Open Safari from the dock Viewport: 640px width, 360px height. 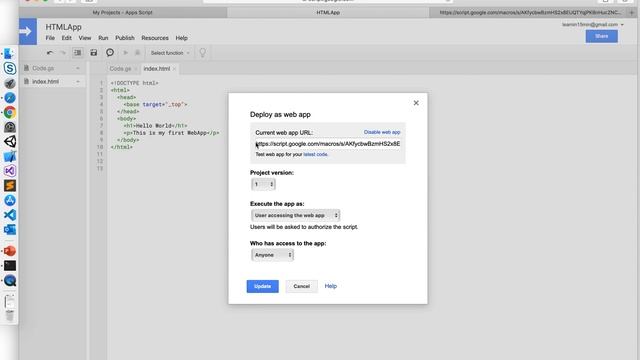10,98
